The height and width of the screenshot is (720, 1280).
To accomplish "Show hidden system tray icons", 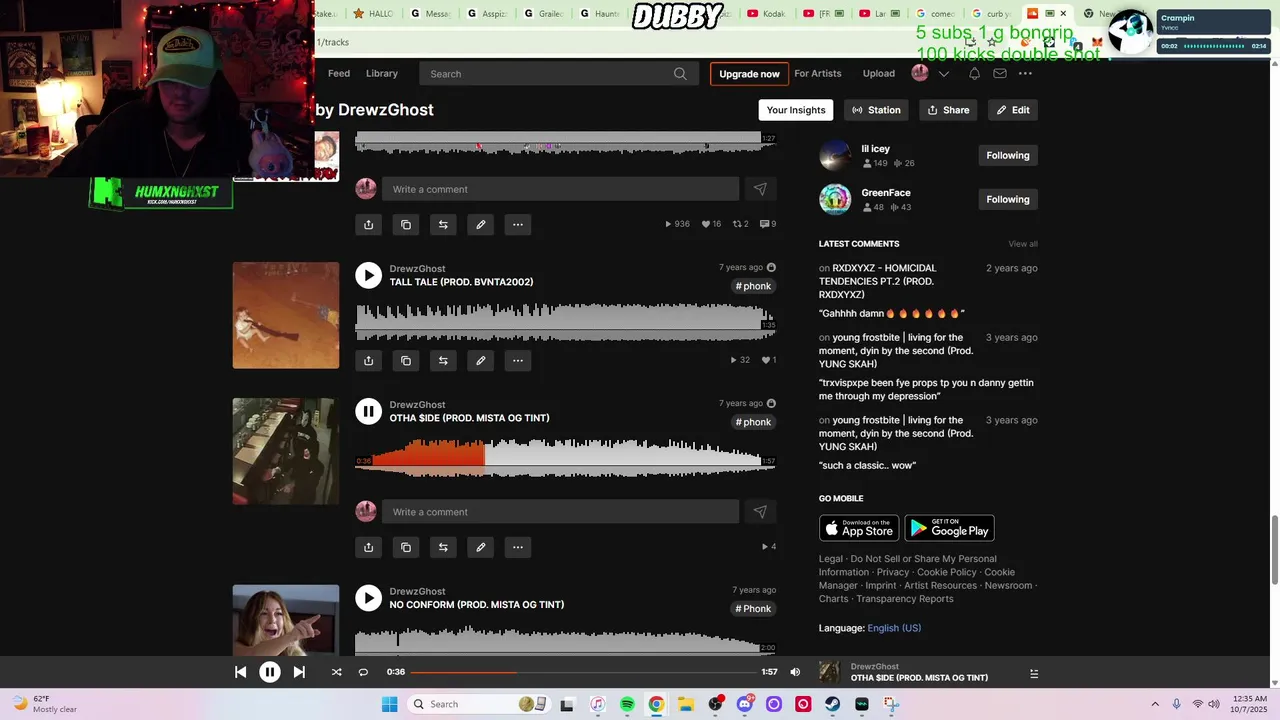I will pos(1155,704).
